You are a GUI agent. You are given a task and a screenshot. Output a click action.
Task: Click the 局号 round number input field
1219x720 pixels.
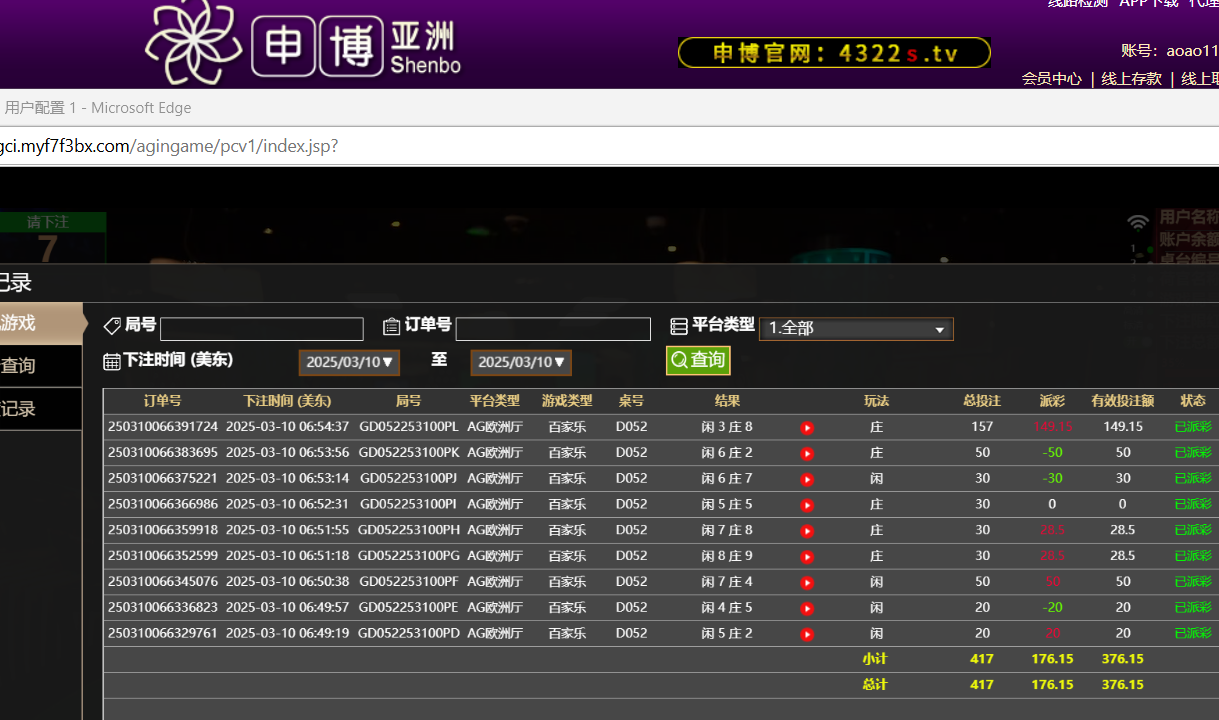pos(262,329)
